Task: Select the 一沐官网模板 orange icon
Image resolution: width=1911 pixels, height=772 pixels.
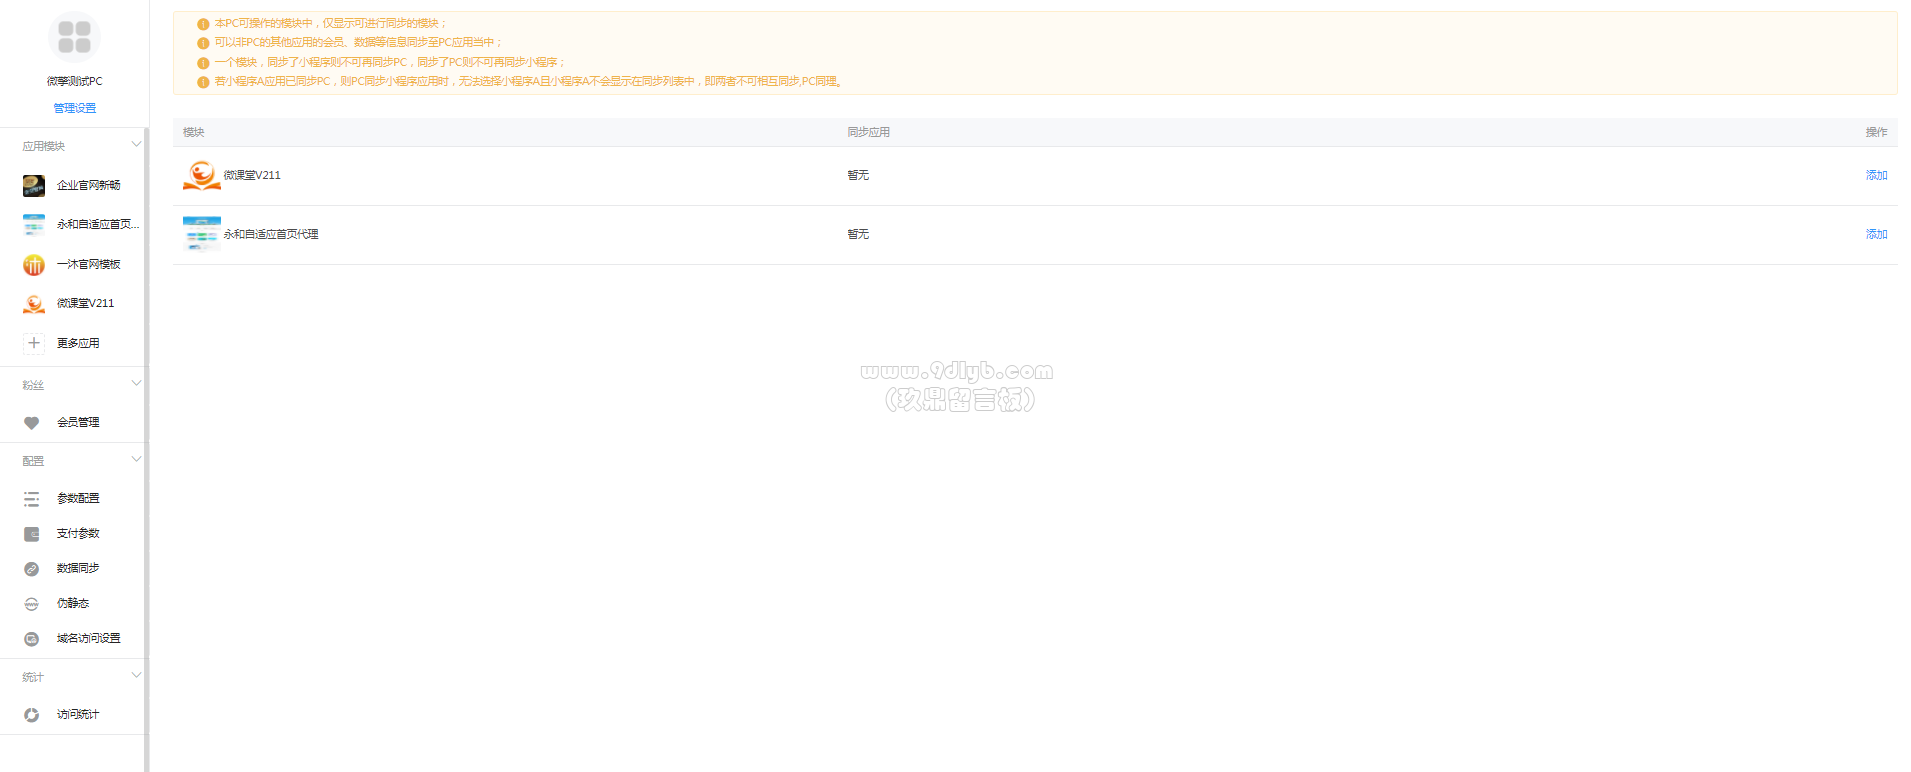Action: (34, 264)
